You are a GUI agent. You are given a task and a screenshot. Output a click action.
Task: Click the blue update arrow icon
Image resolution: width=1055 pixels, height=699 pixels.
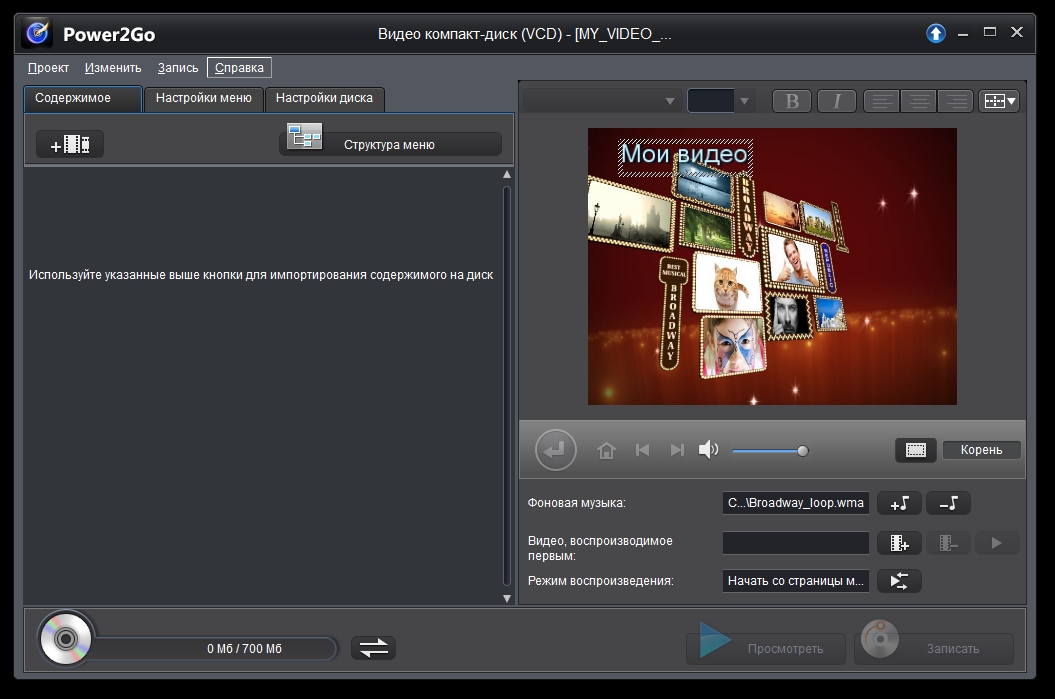point(936,33)
